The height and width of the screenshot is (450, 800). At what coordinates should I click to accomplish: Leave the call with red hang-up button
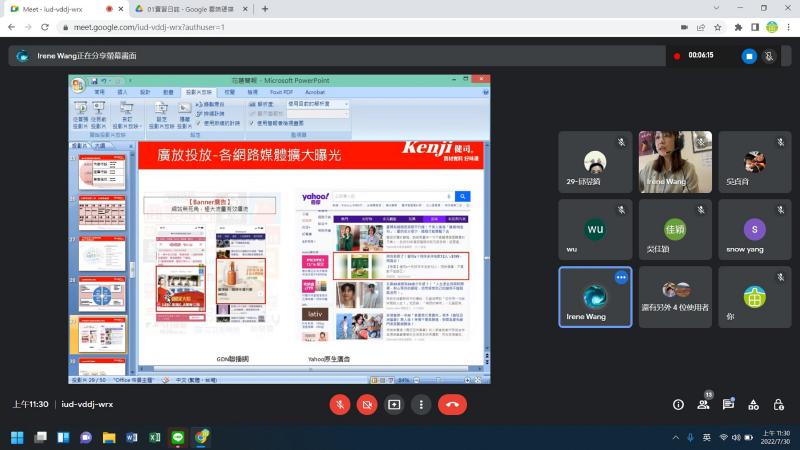point(452,405)
